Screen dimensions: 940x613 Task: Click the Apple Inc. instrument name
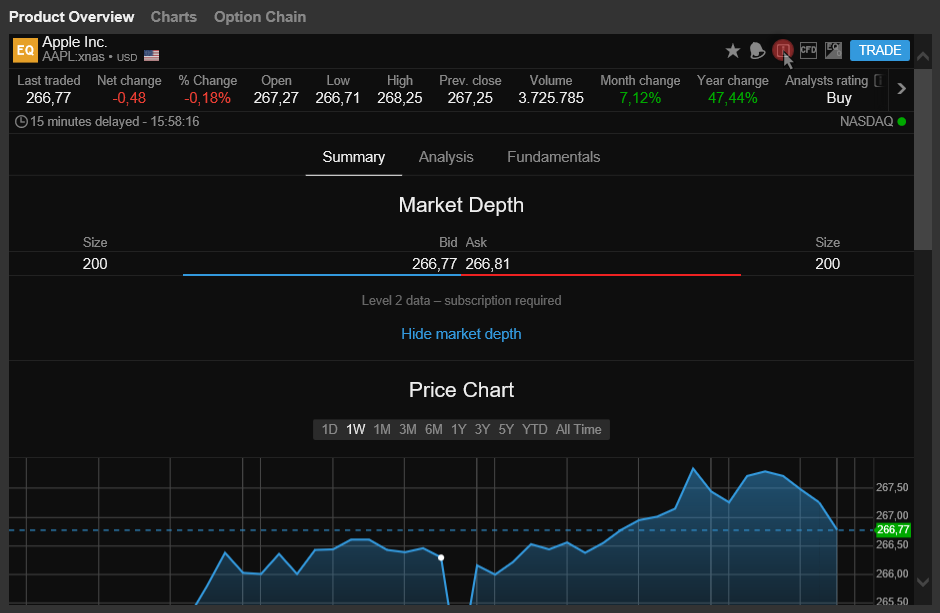pyautogui.click(x=74, y=43)
